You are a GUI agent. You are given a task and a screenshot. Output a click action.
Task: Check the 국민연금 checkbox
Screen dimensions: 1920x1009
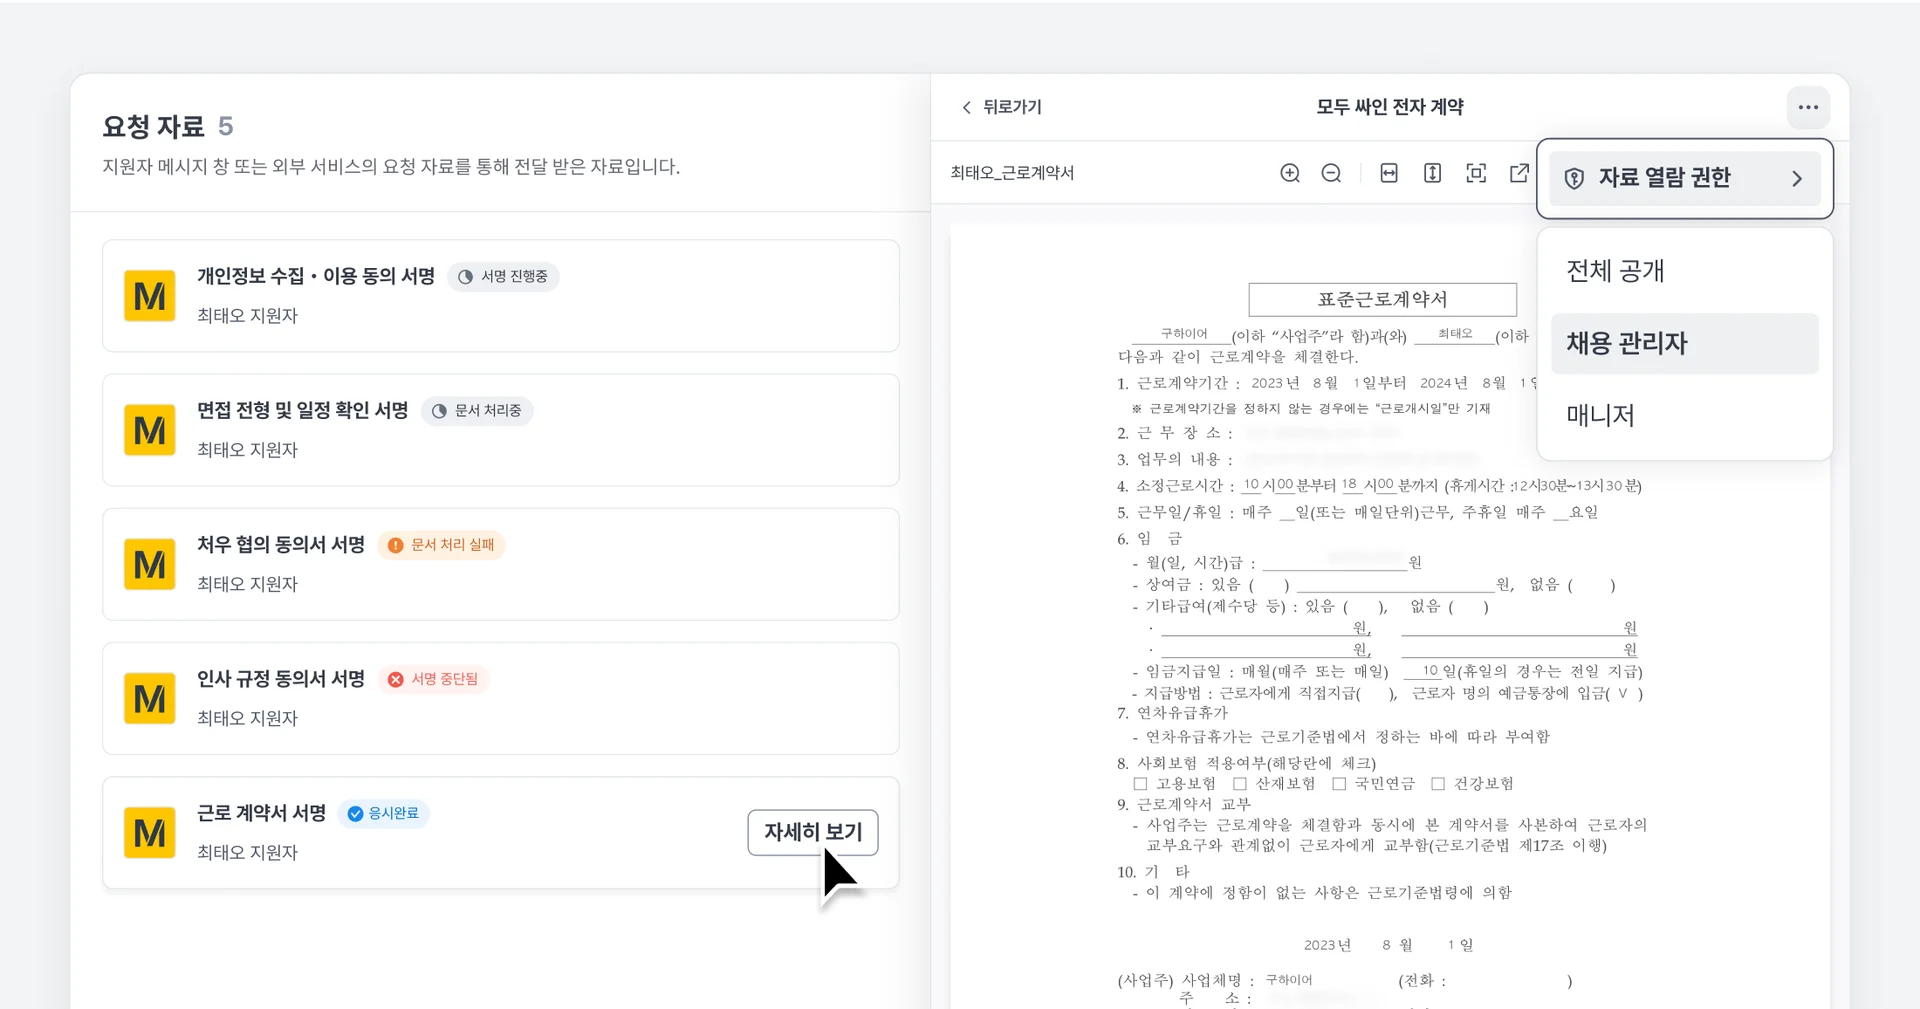[x=1339, y=784]
